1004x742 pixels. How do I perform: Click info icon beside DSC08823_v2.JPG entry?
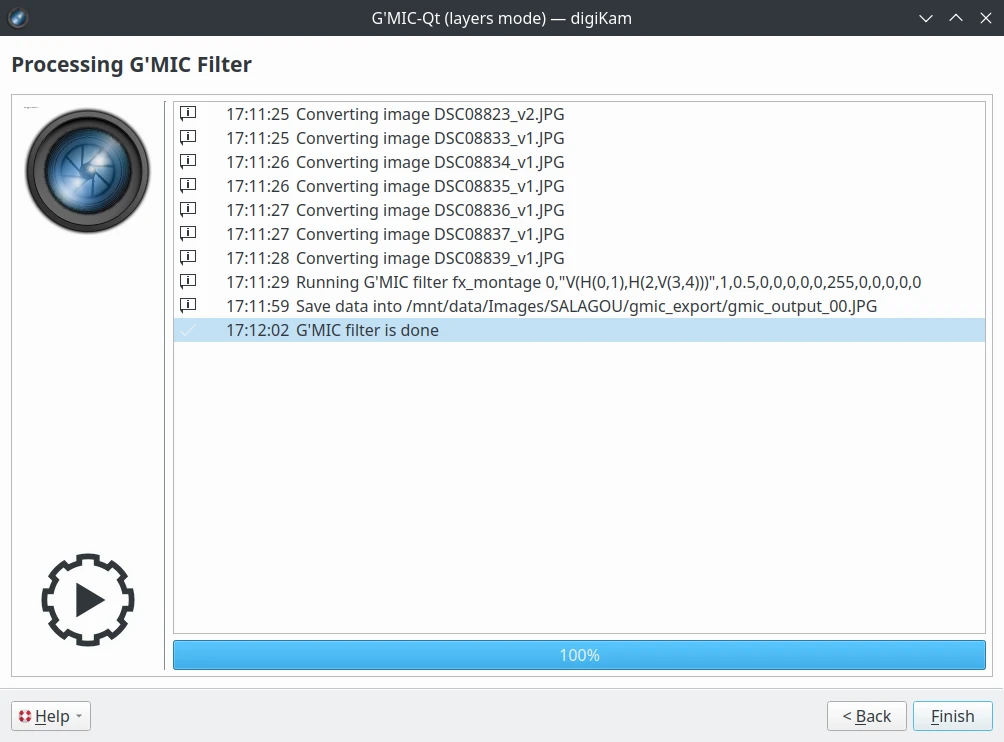point(187,114)
